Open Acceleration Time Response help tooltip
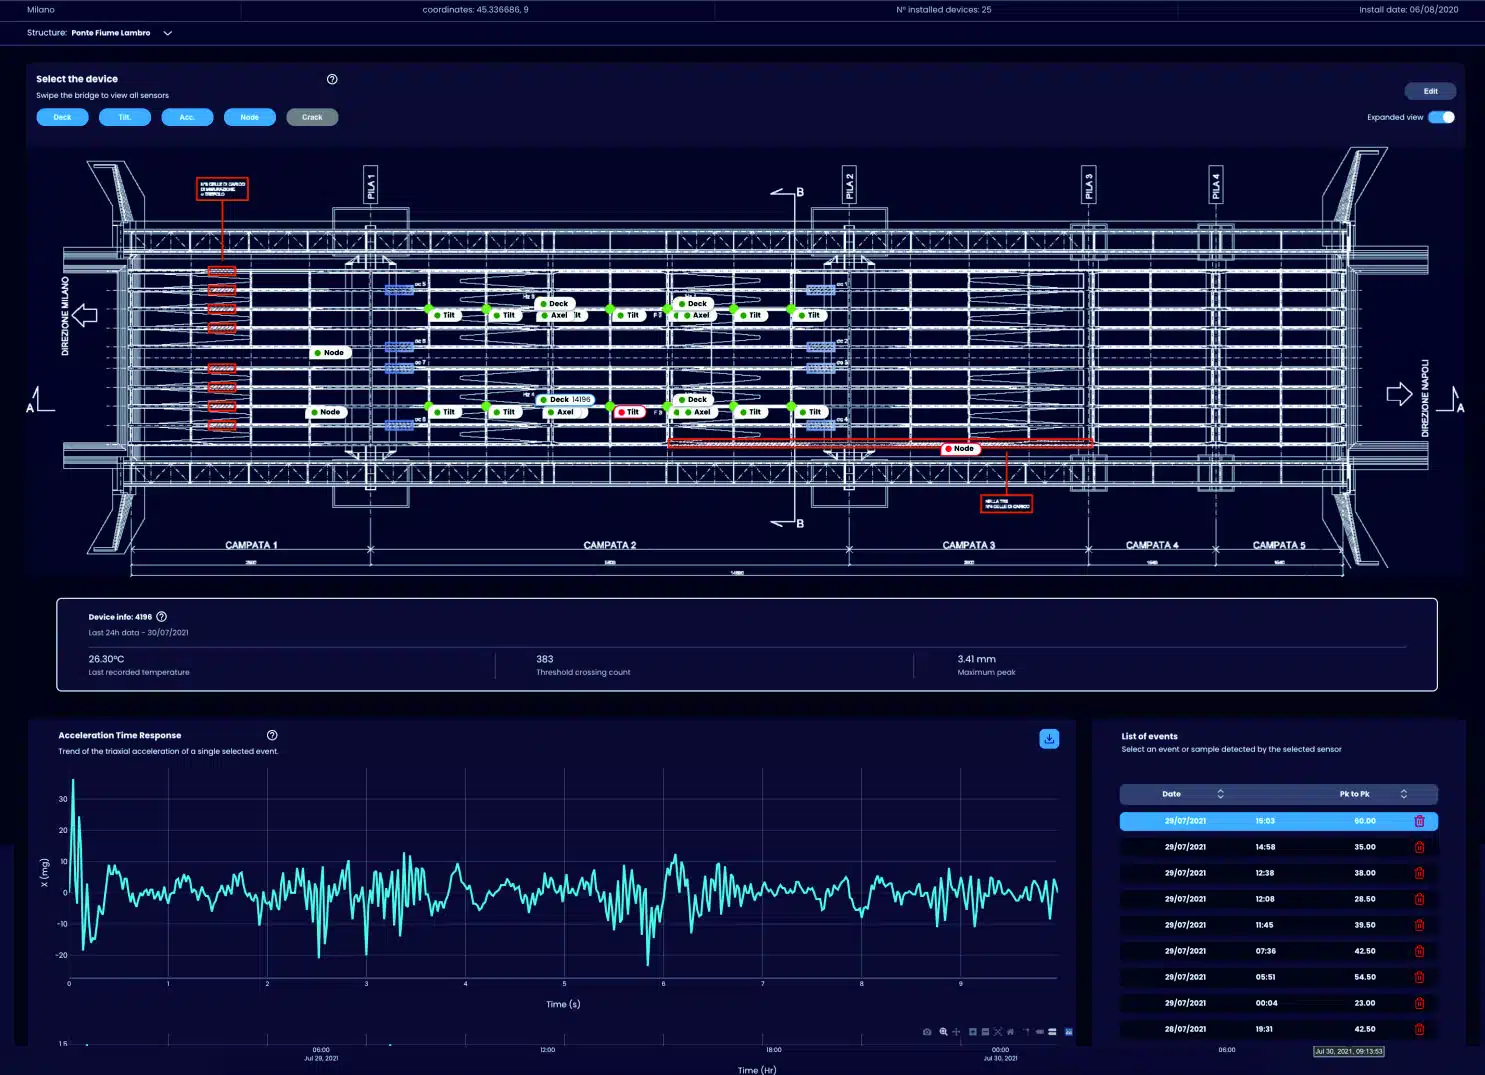The image size is (1485, 1075). (x=272, y=735)
